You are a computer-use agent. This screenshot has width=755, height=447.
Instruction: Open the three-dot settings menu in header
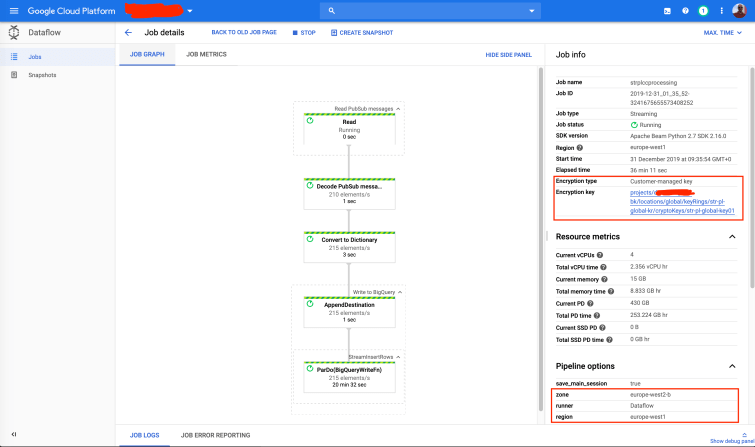tap(721, 11)
